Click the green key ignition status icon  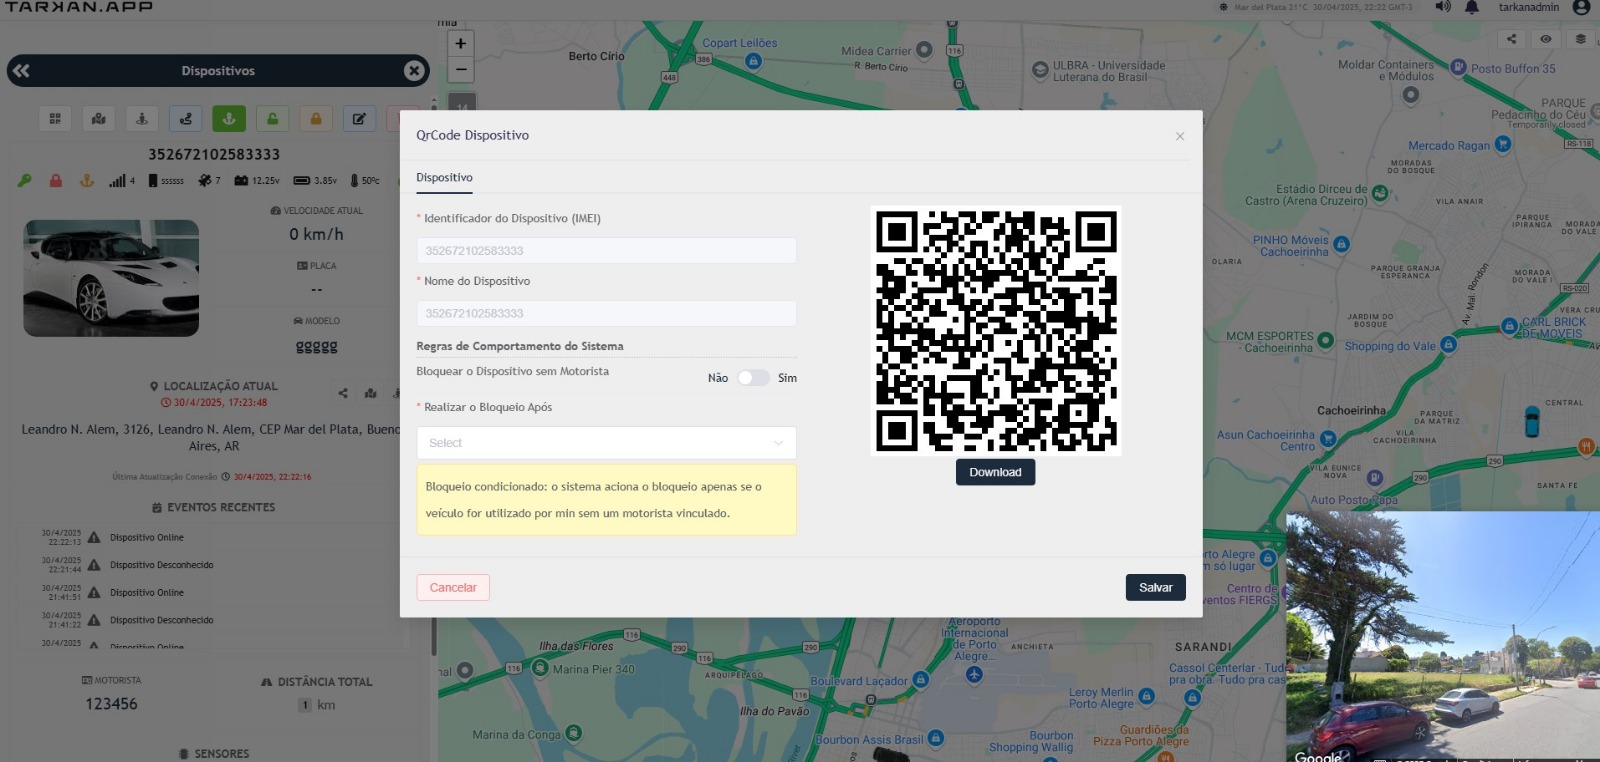(25, 180)
